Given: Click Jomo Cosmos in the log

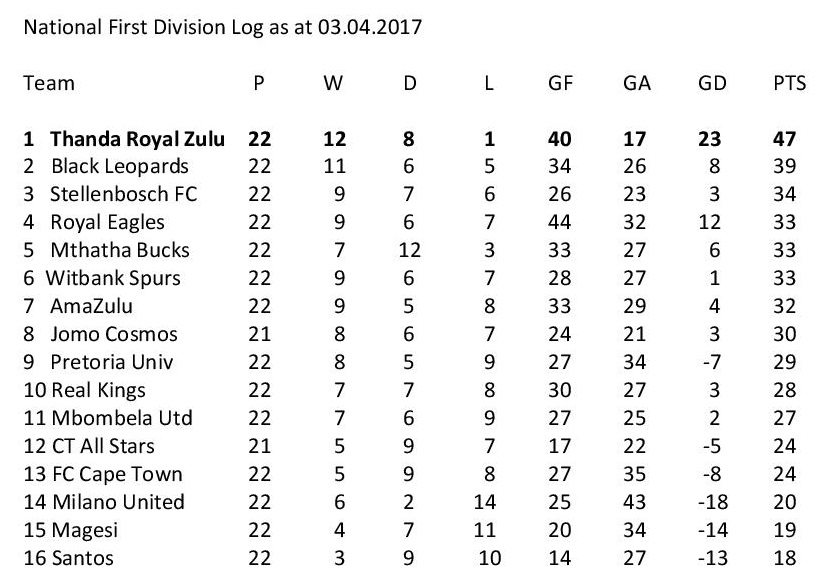Looking at the screenshot, I should tap(114, 334).
